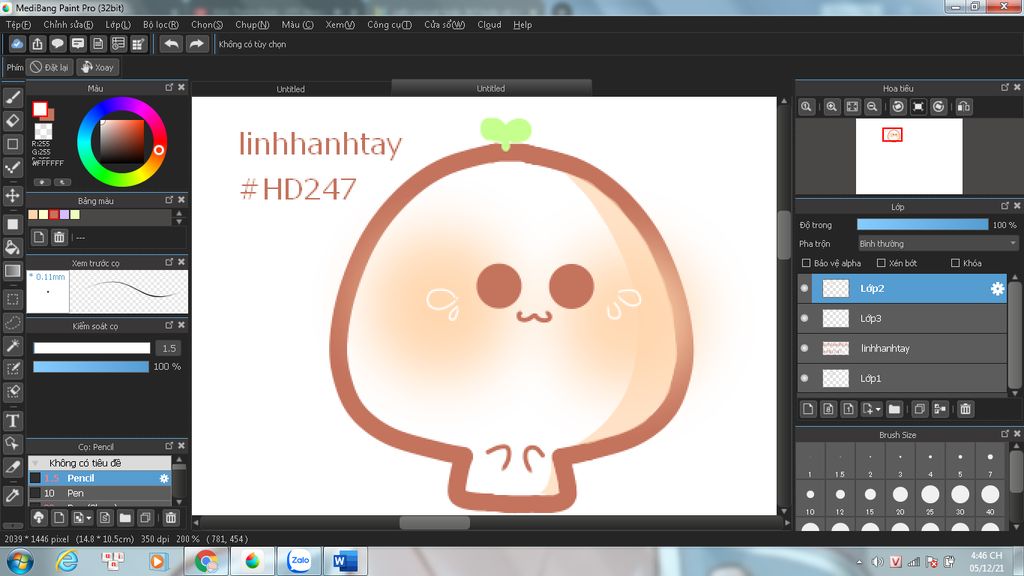Zoom out on the Navigator panel
1024x576 pixels.
click(x=872, y=106)
